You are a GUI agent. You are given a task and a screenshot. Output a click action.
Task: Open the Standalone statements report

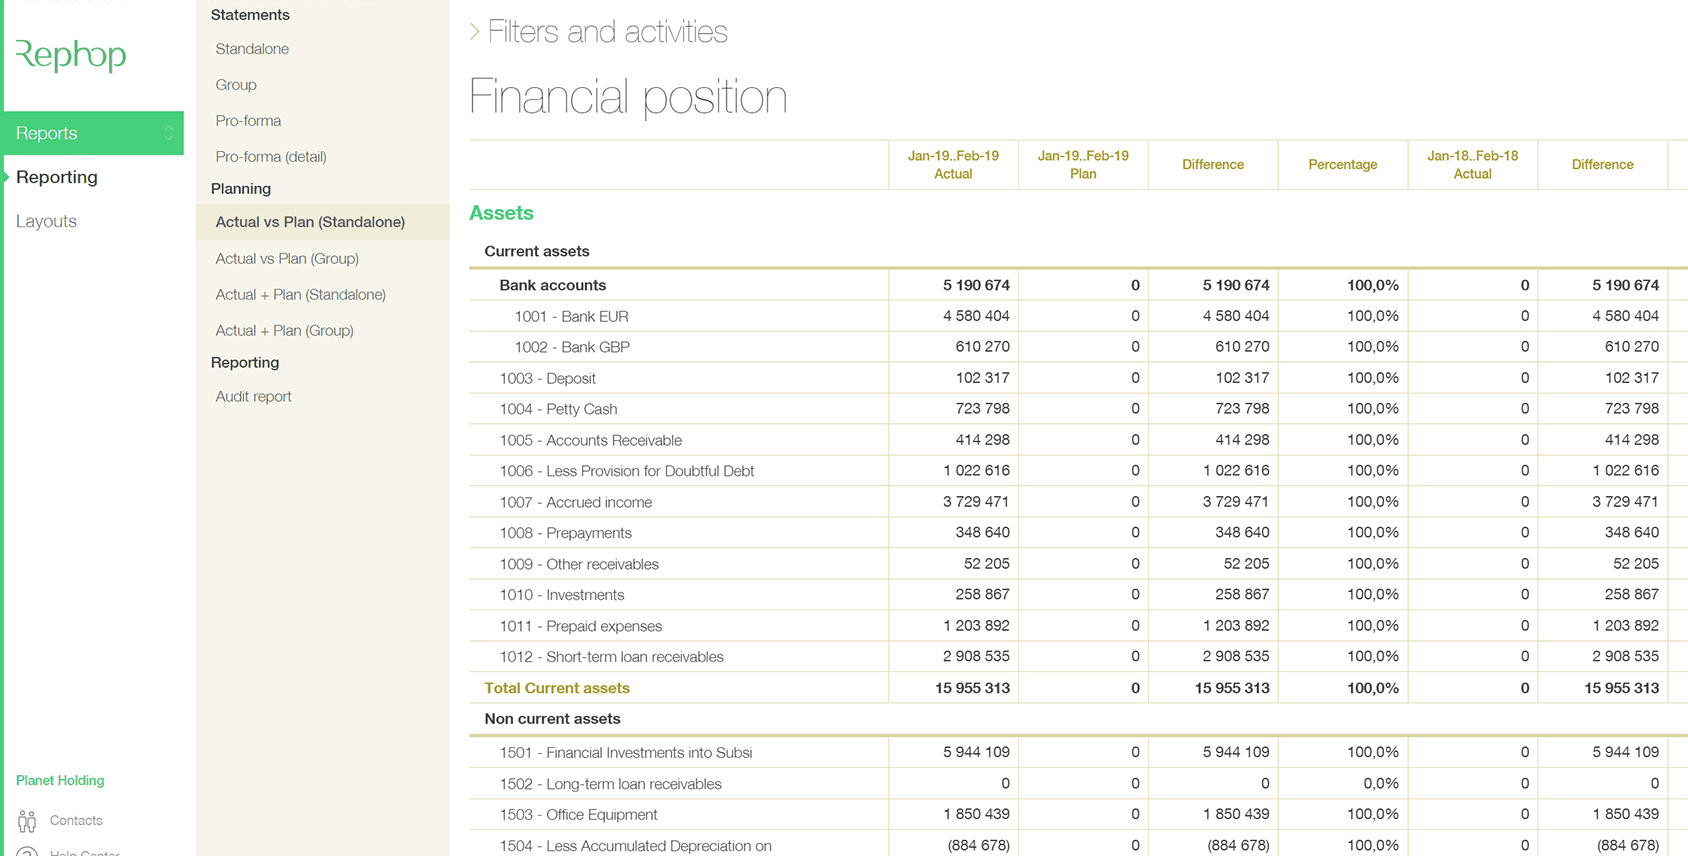pyautogui.click(x=252, y=49)
